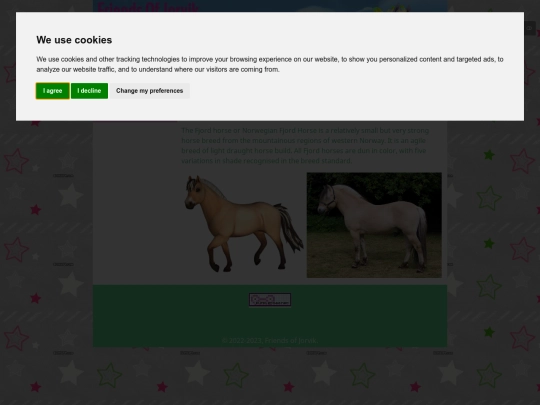This screenshot has width=540, height=405.
Task: Click the blue header banner behind the title
Action: [x=276, y=6]
